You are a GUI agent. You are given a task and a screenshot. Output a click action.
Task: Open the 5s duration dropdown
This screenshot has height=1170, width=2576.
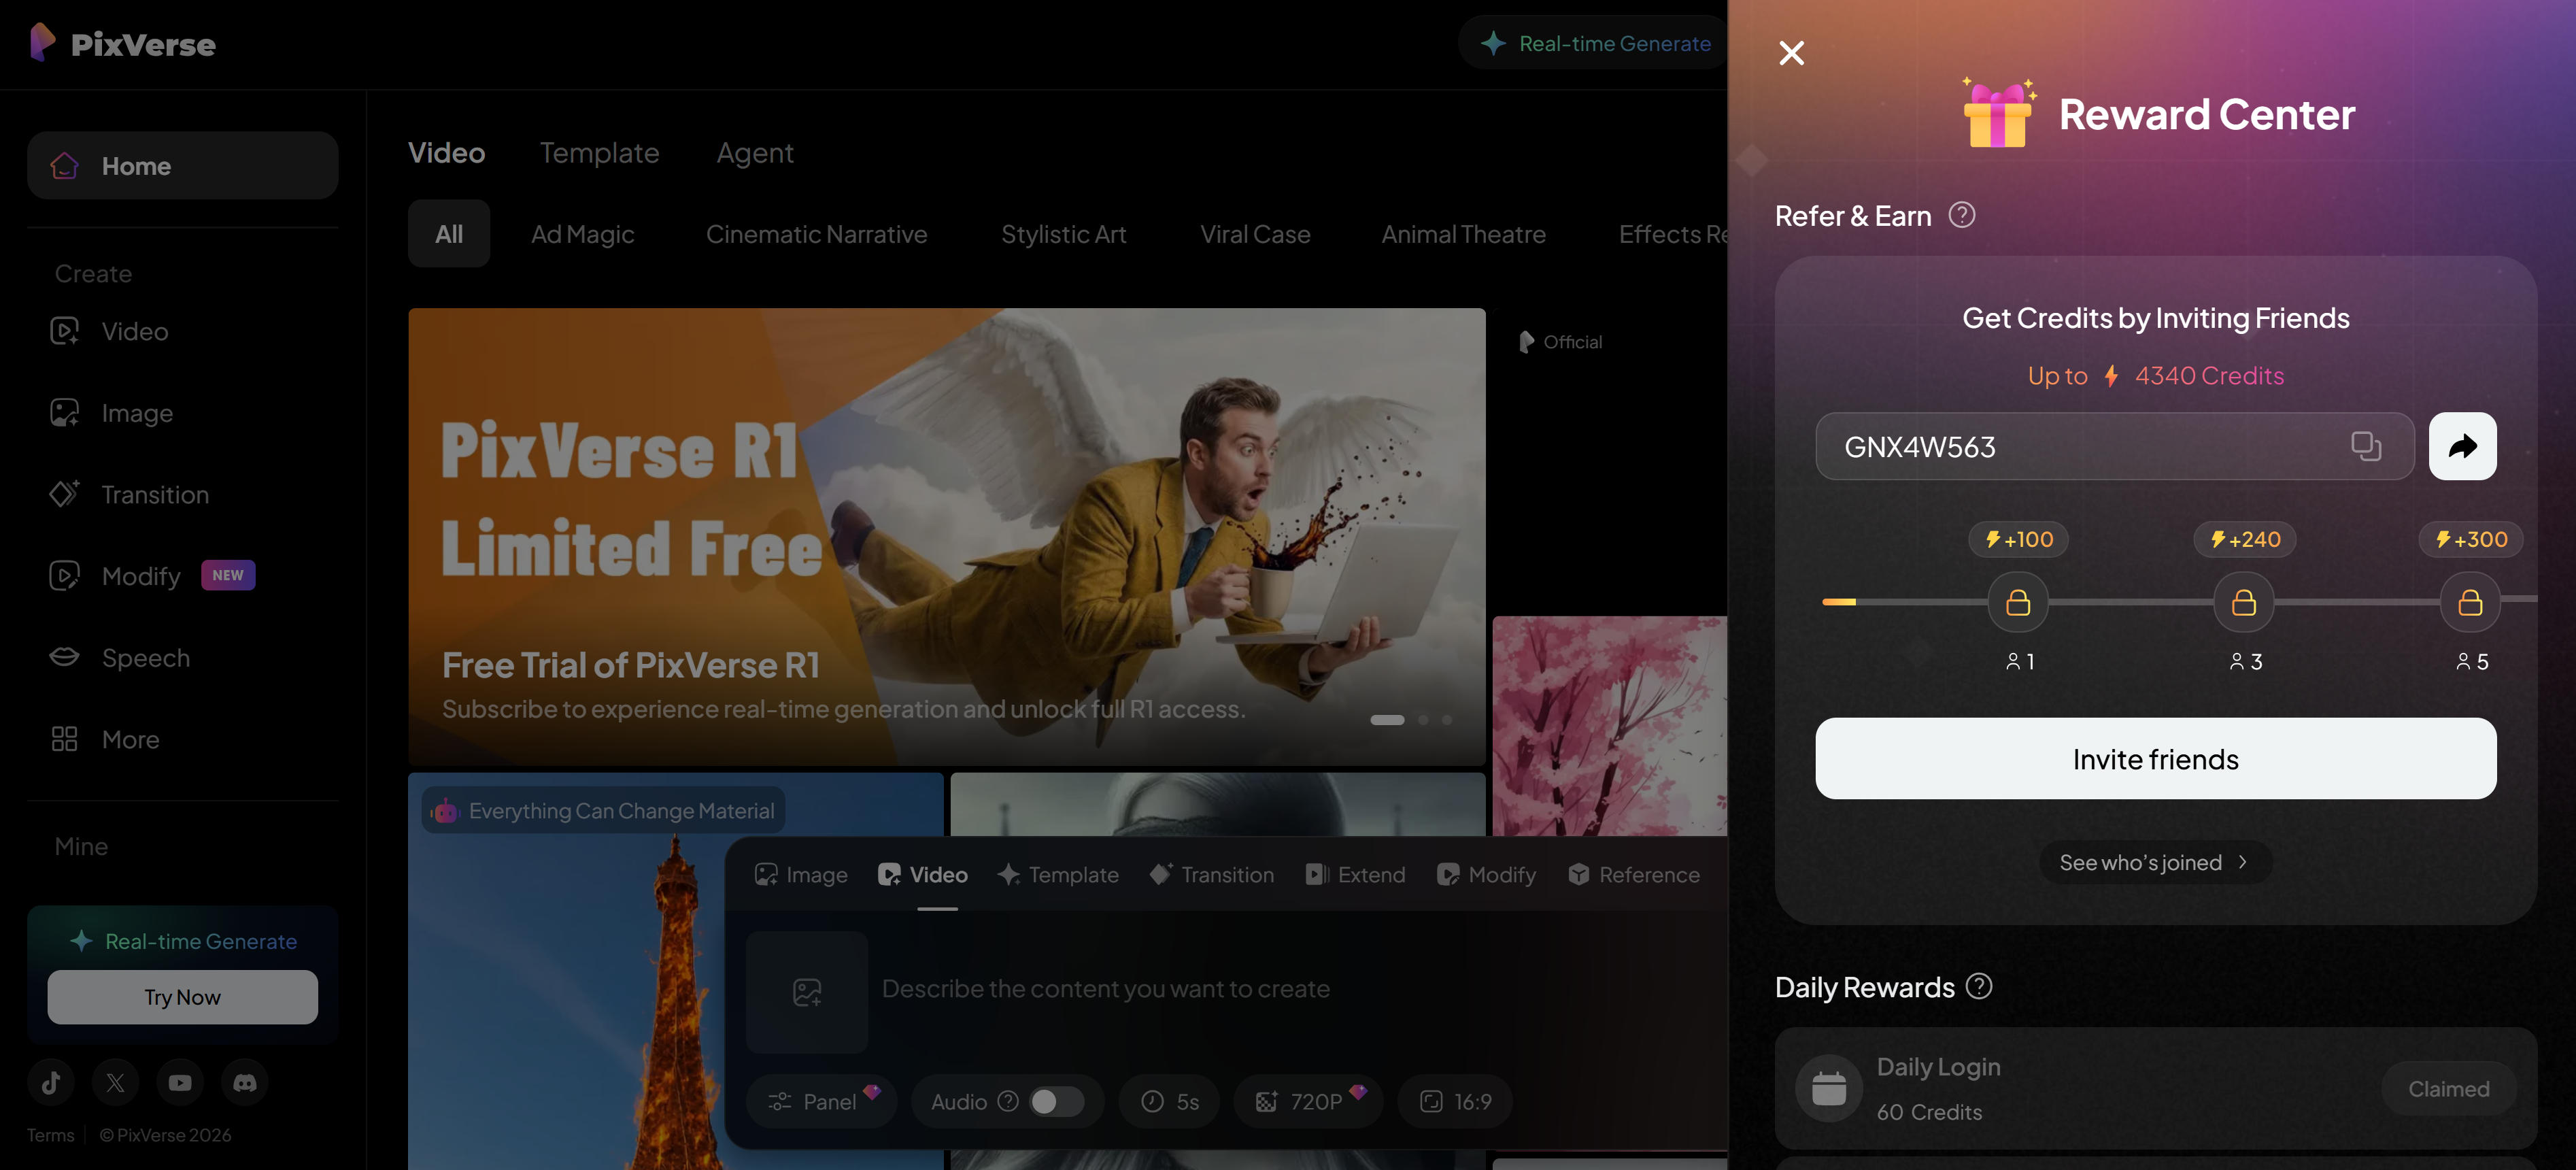click(x=1170, y=1101)
